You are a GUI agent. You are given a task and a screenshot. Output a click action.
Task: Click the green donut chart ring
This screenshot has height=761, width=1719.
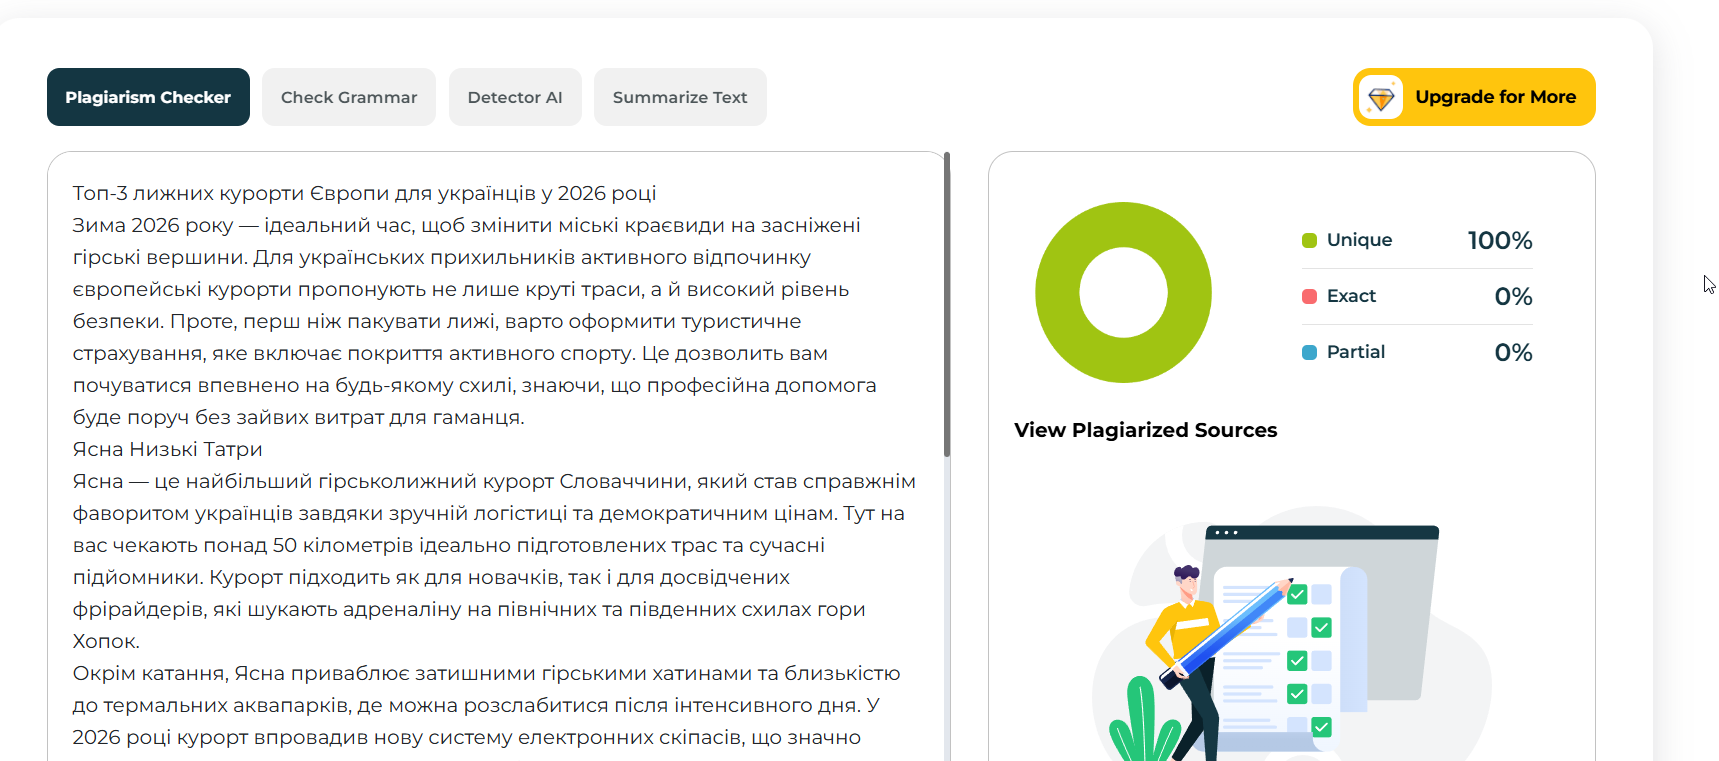tap(1060, 292)
